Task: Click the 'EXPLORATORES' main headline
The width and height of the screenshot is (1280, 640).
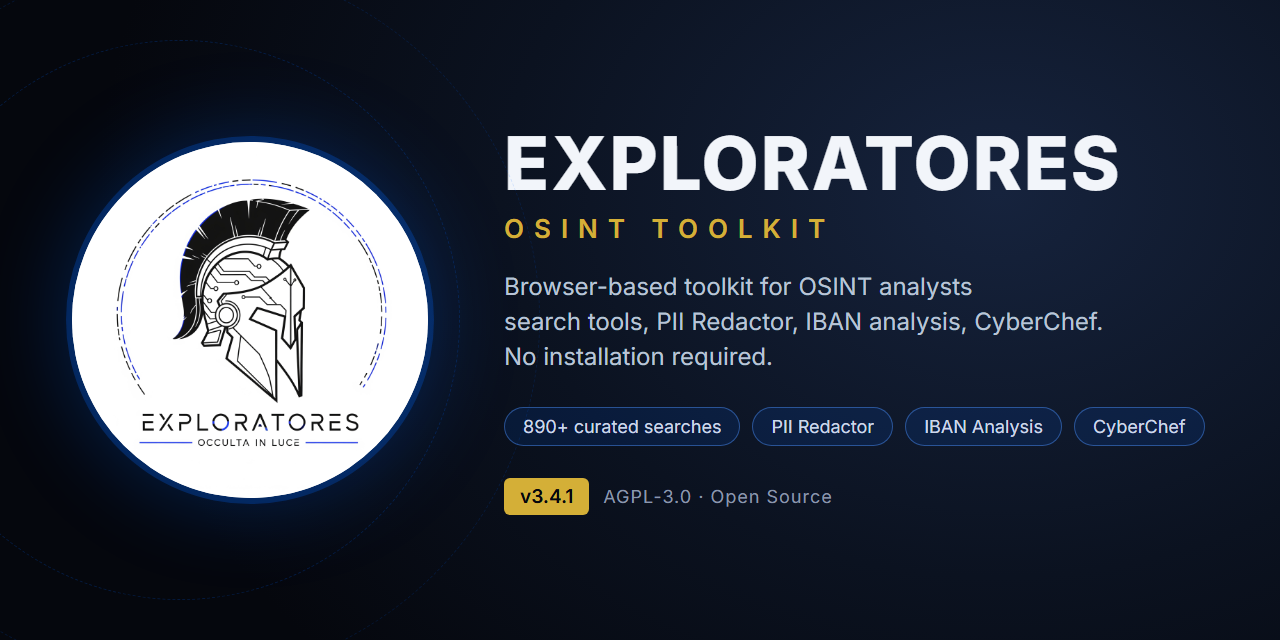Action: (x=812, y=163)
